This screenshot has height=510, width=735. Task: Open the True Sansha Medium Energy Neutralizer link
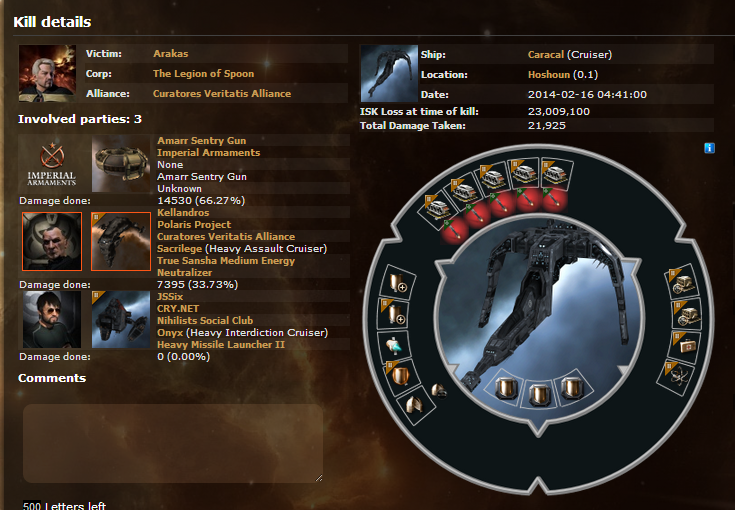tap(226, 266)
